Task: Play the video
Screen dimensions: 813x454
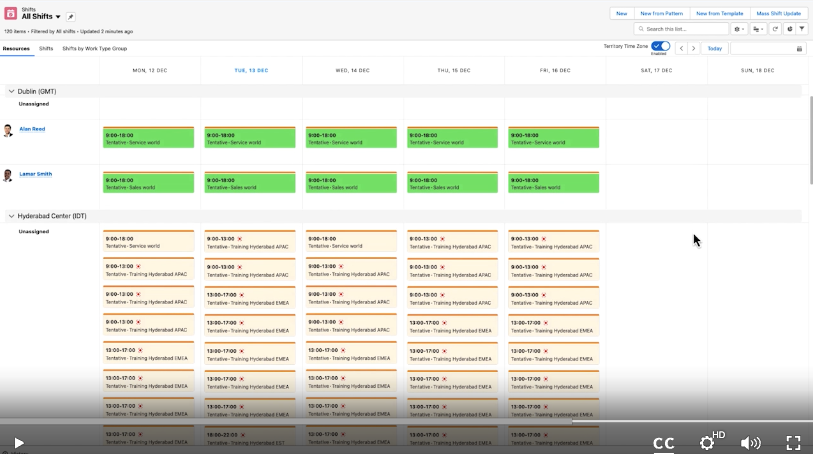Action: (x=19, y=443)
